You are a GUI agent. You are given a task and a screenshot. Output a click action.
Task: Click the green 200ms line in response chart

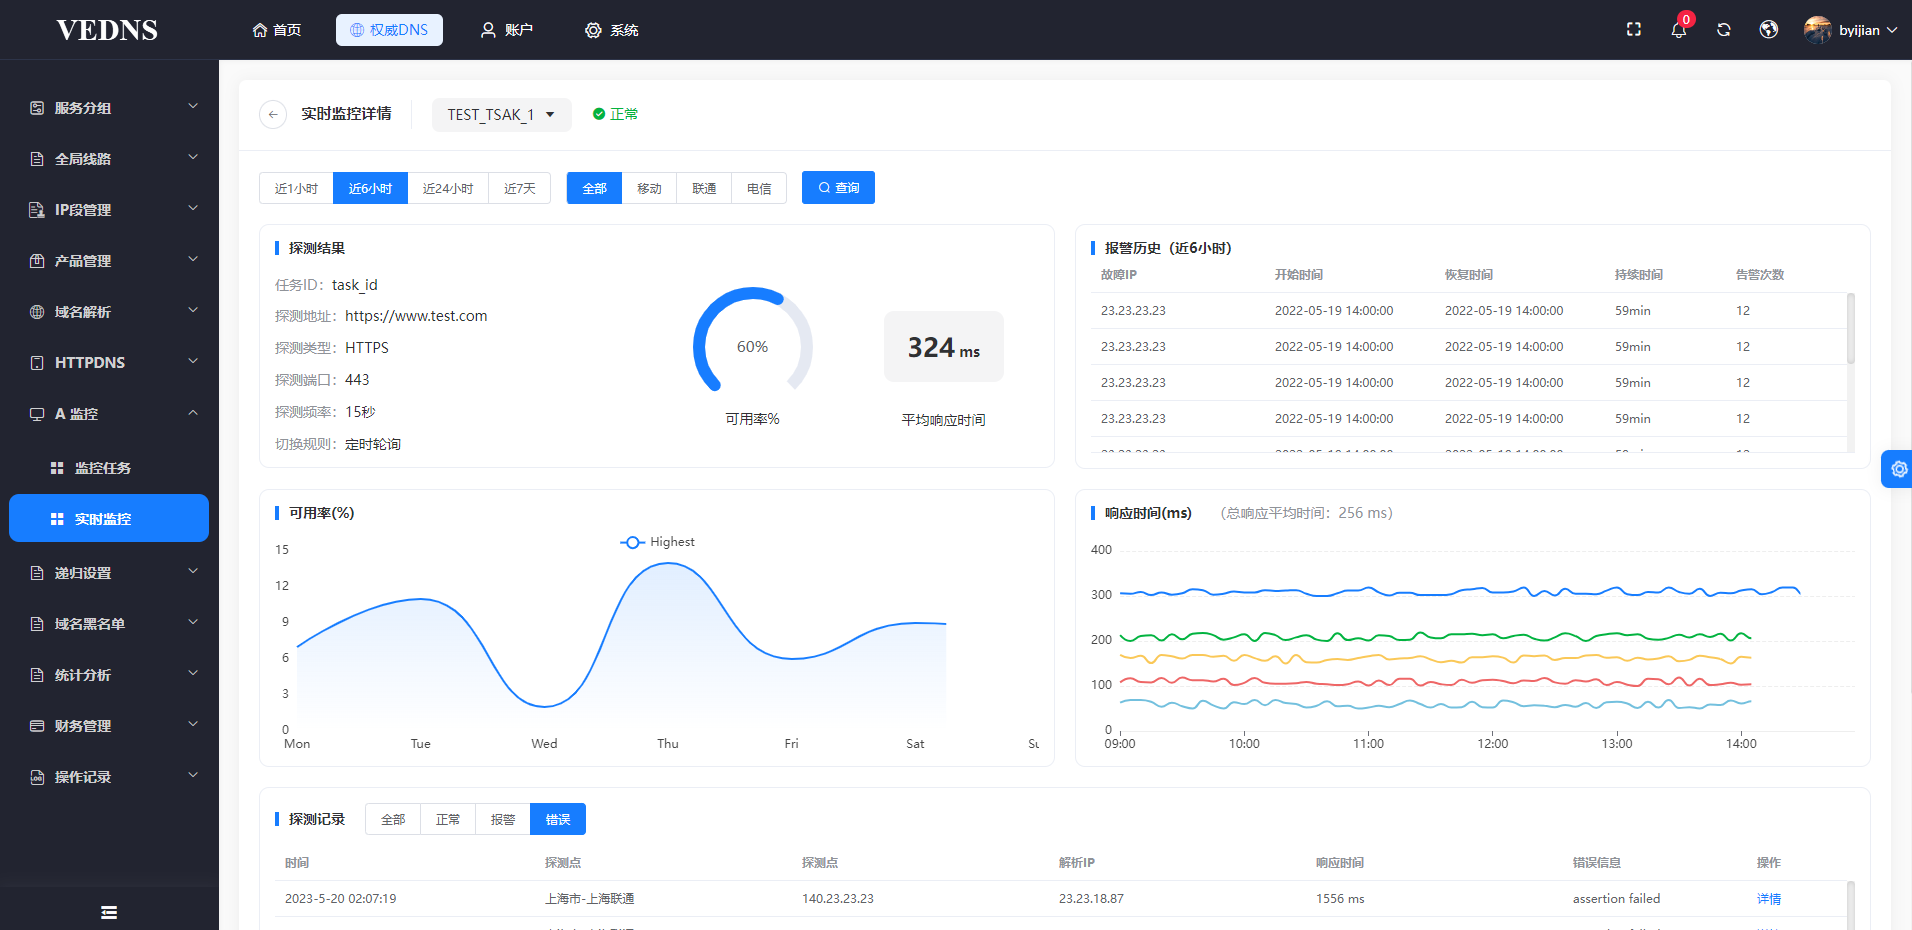point(1435,636)
